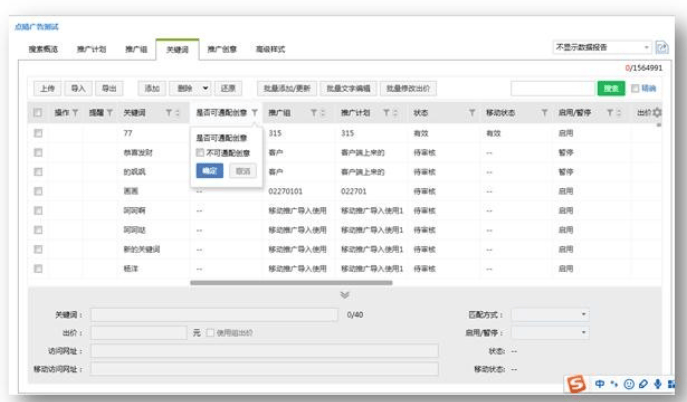Select the 关键词 tab
The width and height of the screenshot is (687, 402).
coord(177,49)
